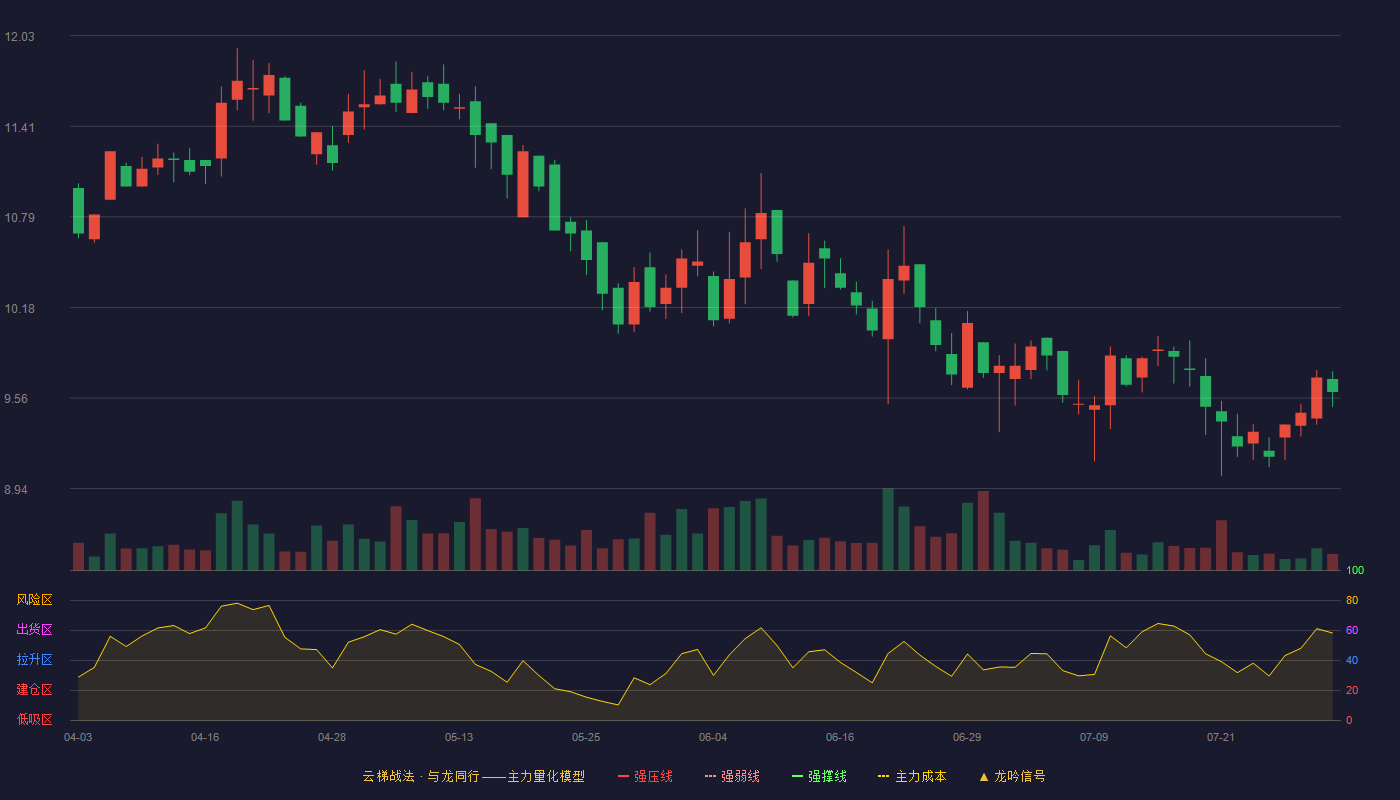
Task: Click the red 20 indicator axis value
Action: tap(1352, 691)
